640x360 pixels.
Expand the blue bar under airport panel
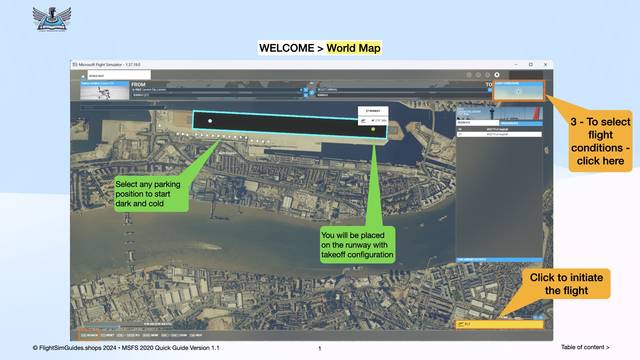point(499,260)
